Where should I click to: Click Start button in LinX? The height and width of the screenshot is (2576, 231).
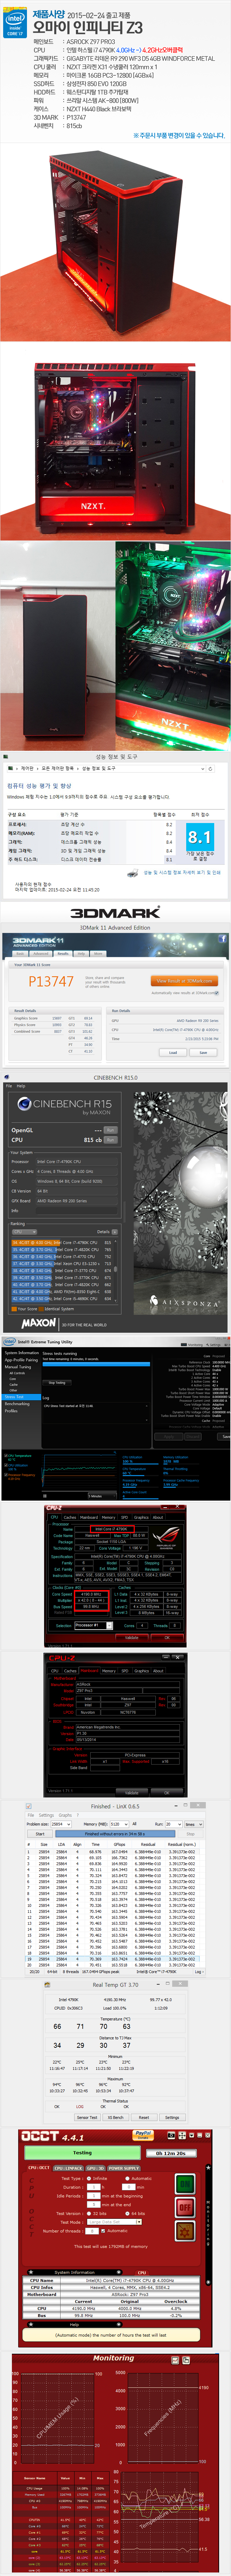tap(40, 1834)
